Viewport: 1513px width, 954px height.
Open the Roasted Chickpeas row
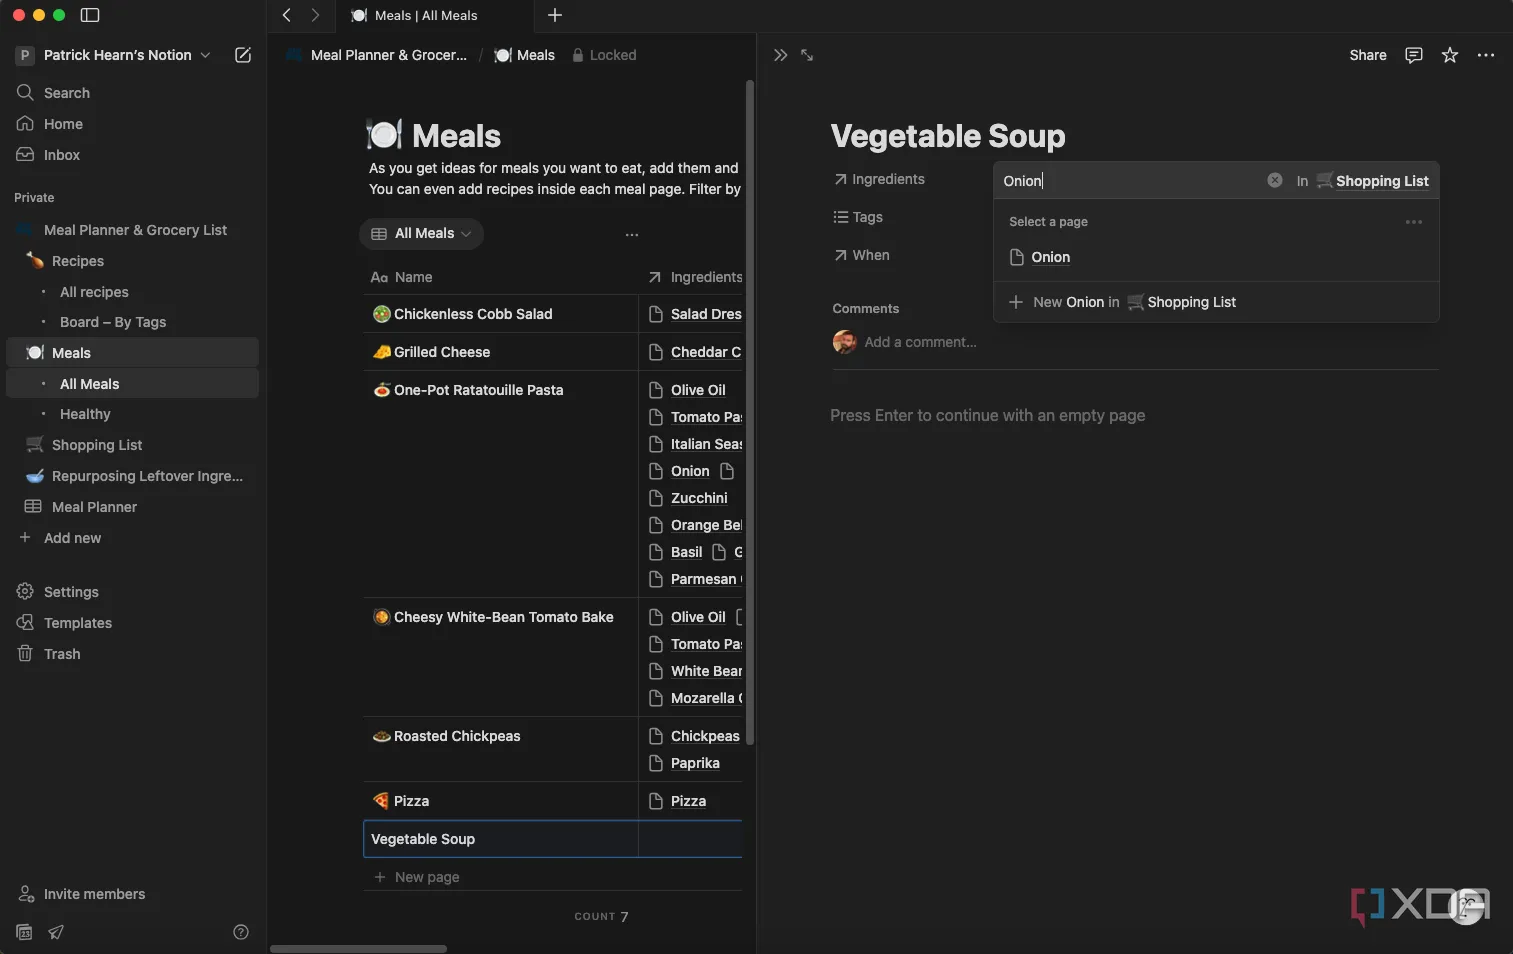coord(457,736)
